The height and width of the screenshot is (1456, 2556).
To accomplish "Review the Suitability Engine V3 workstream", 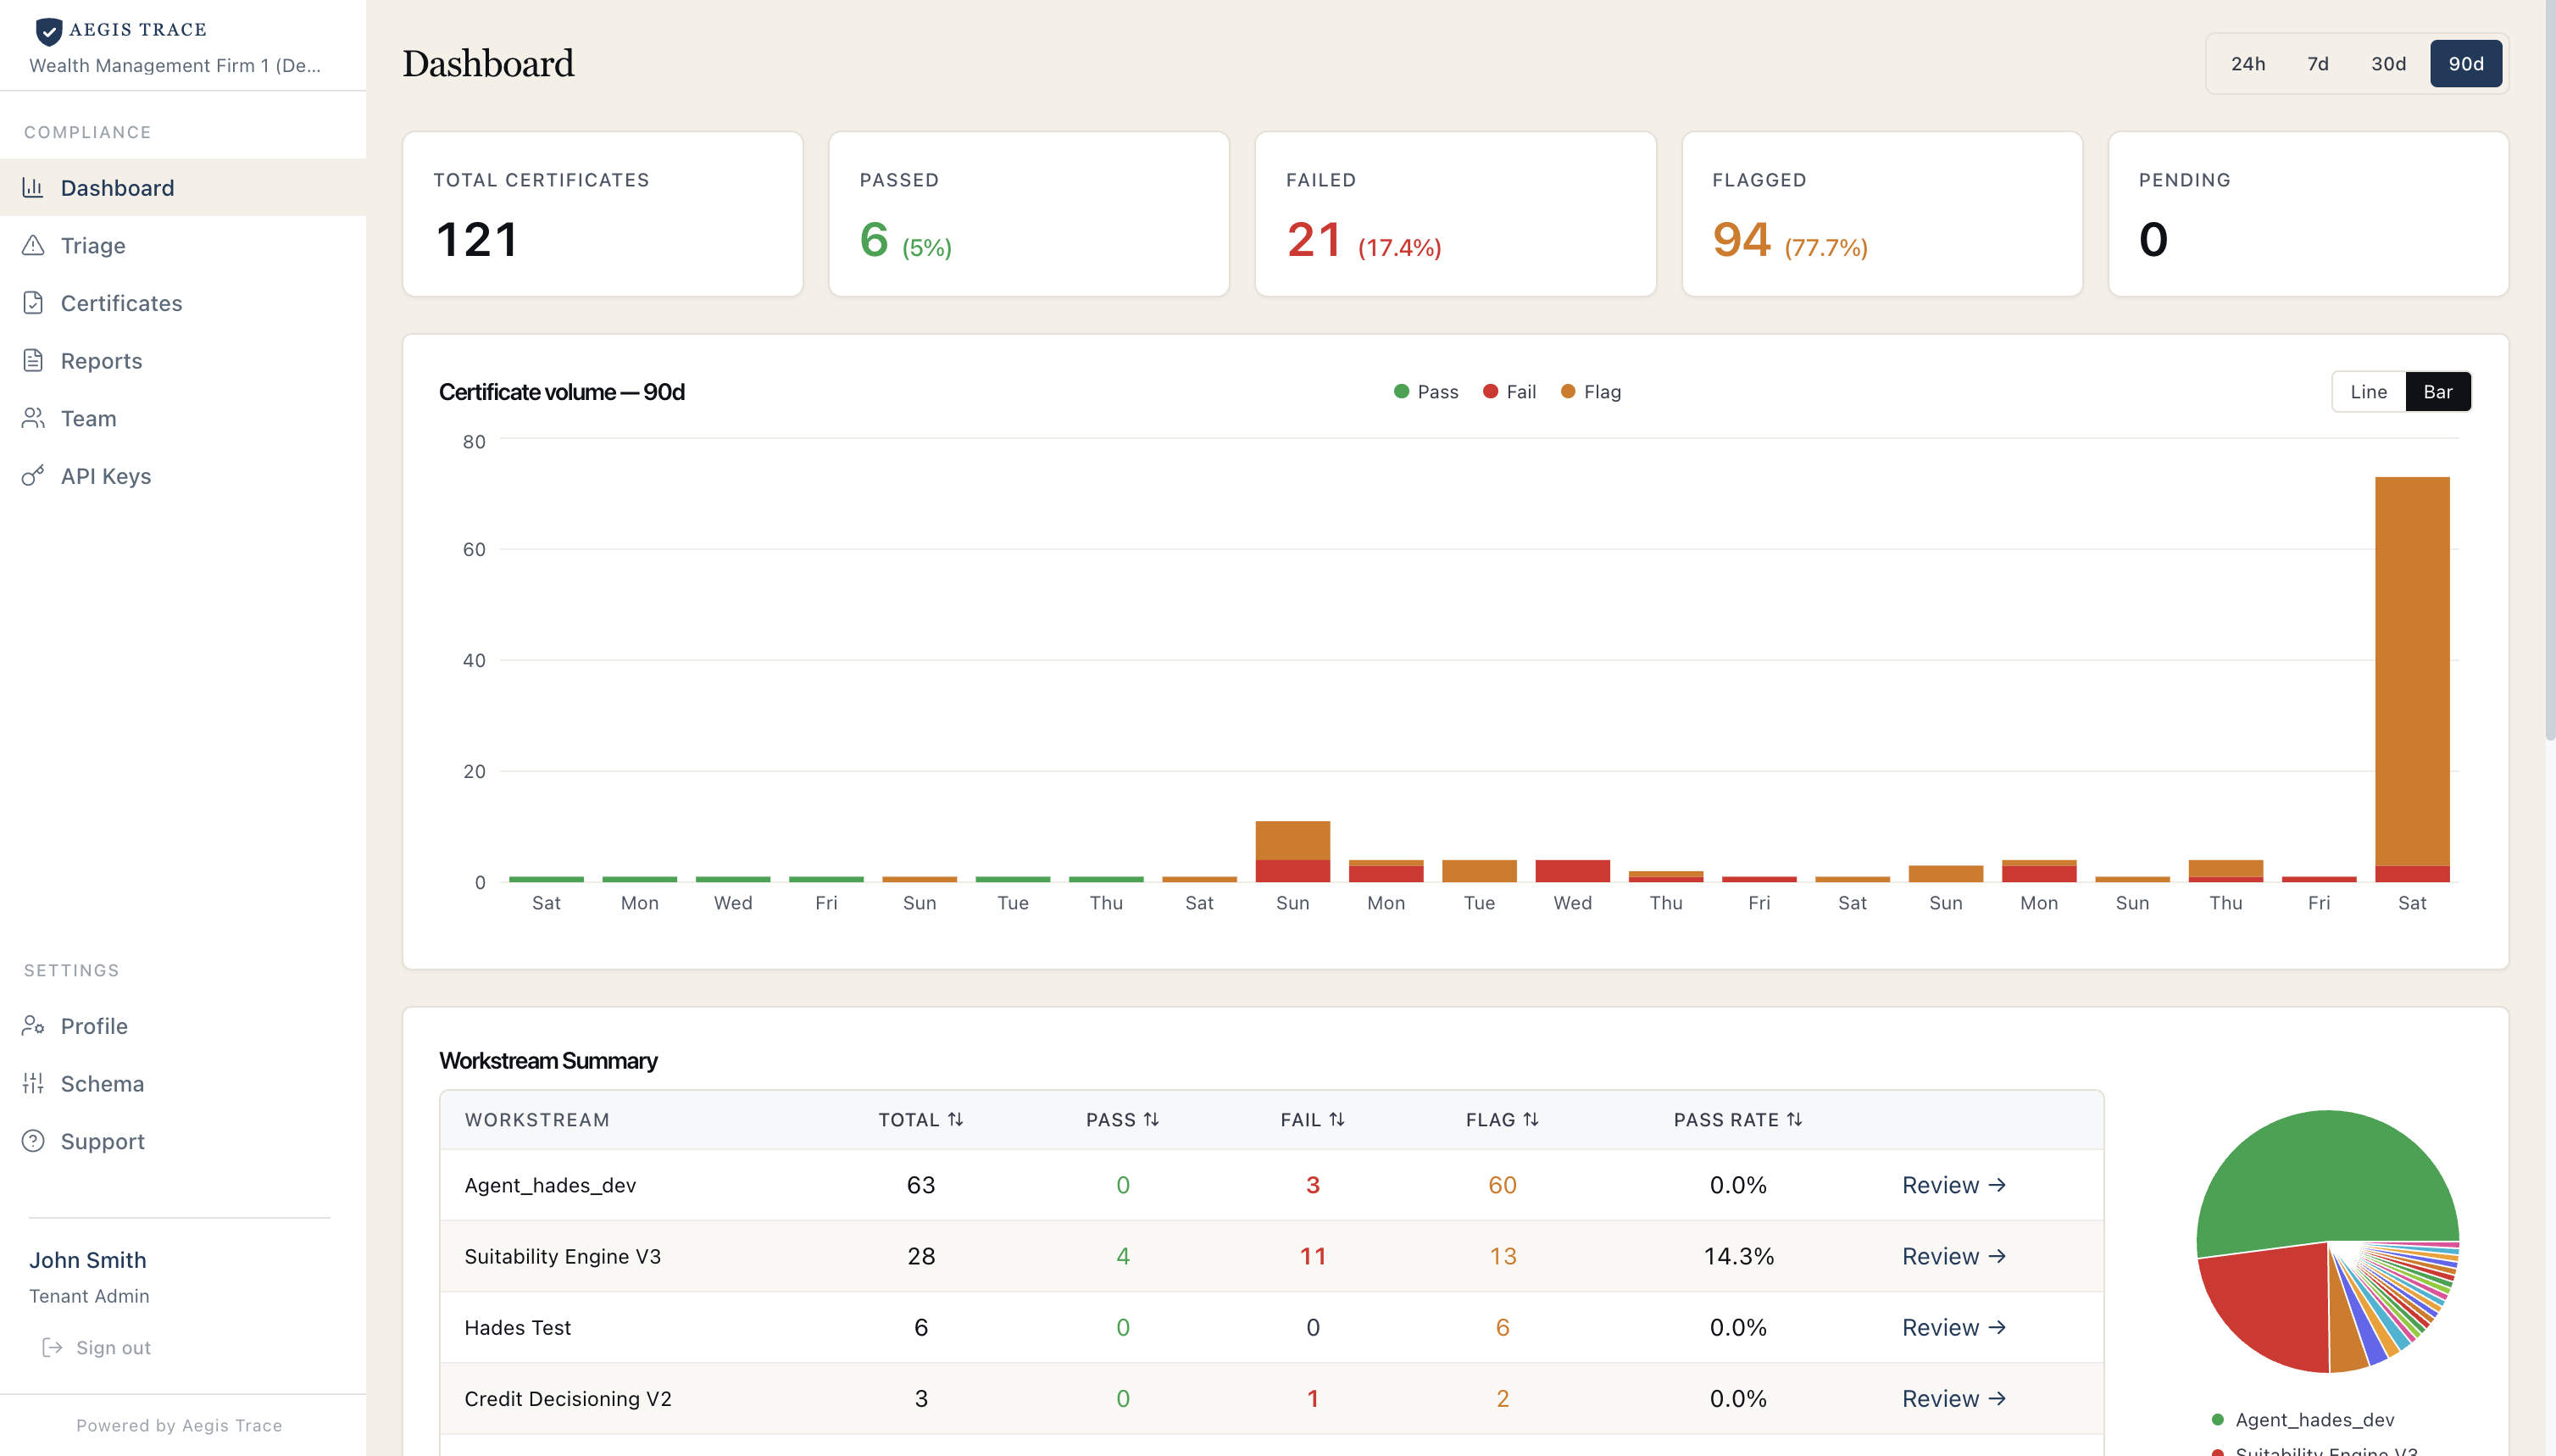I will pos(1954,1256).
